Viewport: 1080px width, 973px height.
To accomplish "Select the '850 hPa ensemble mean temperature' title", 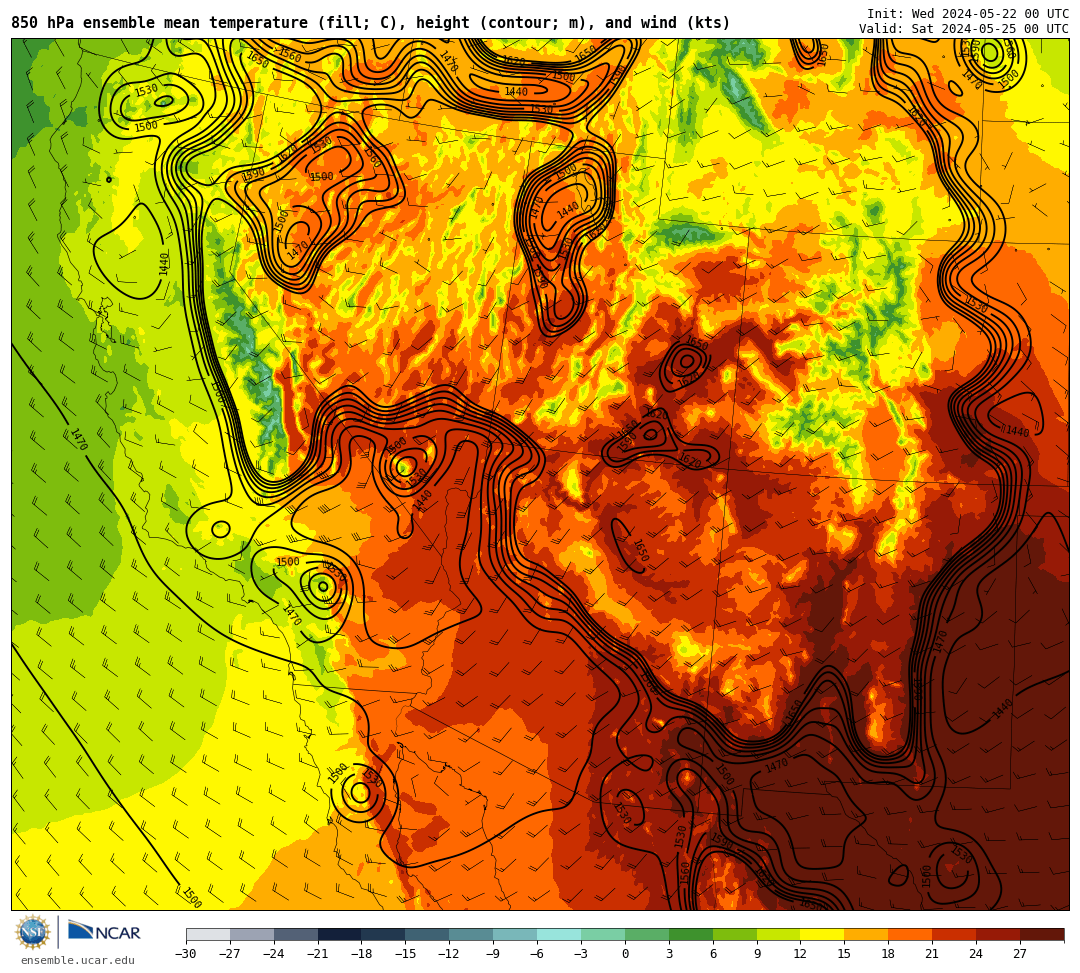I will [161, 23].
